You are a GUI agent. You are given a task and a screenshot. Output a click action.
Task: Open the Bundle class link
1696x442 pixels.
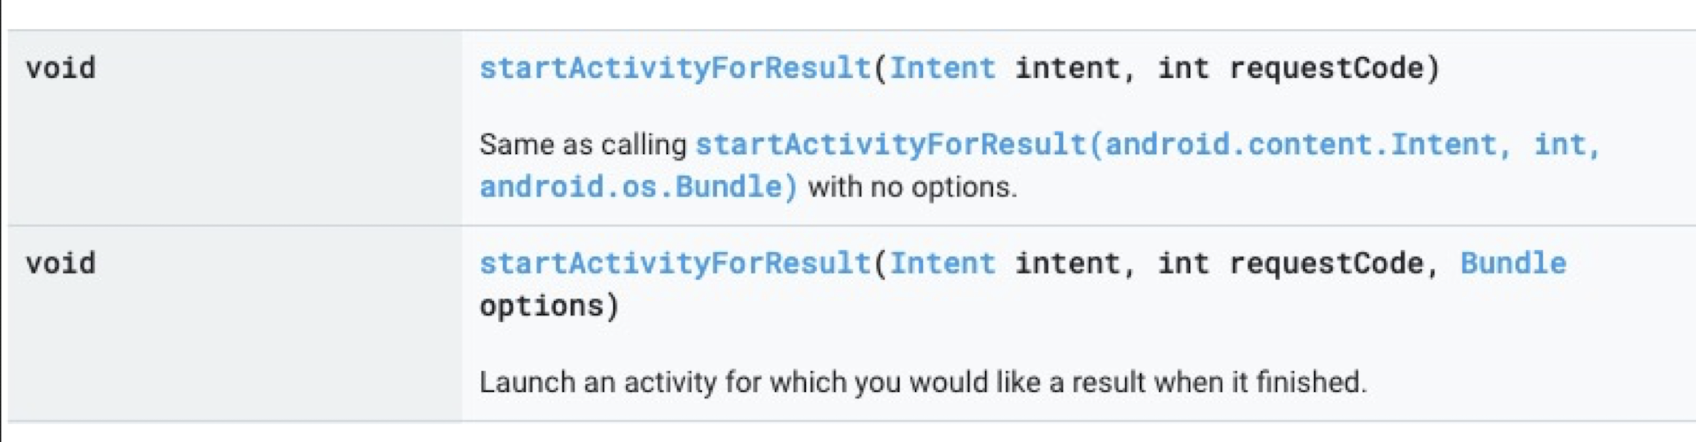click(x=1513, y=263)
